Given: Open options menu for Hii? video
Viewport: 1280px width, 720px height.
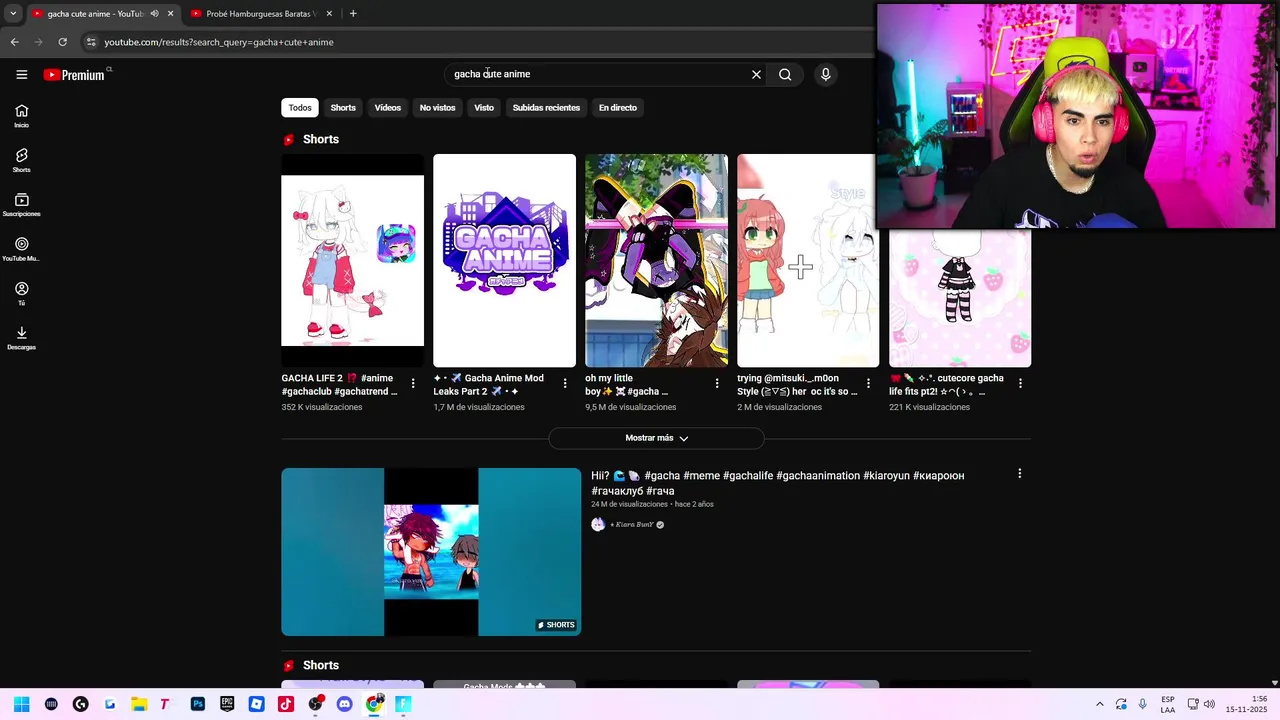Looking at the screenshot, I should tap(1020, 474).
